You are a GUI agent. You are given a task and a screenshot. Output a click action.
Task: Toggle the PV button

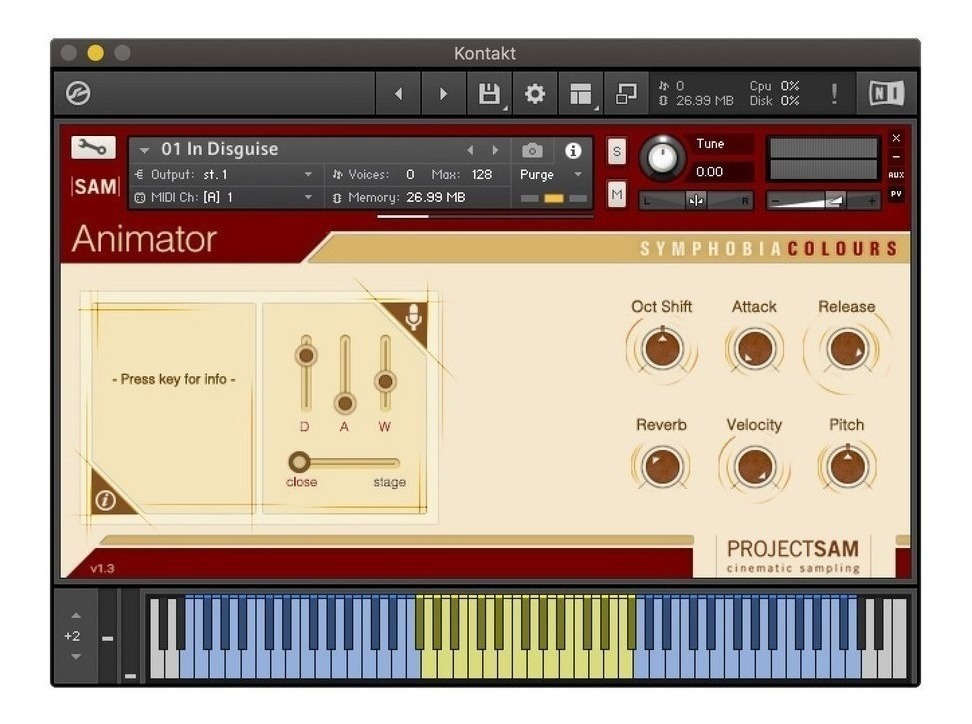[896, 194]
